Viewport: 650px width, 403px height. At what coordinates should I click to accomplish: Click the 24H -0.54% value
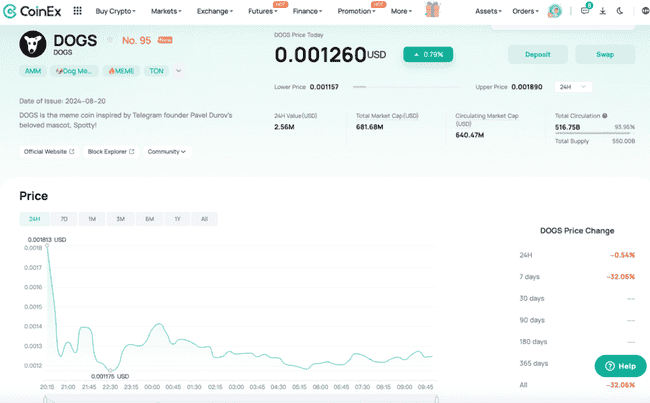622,255
